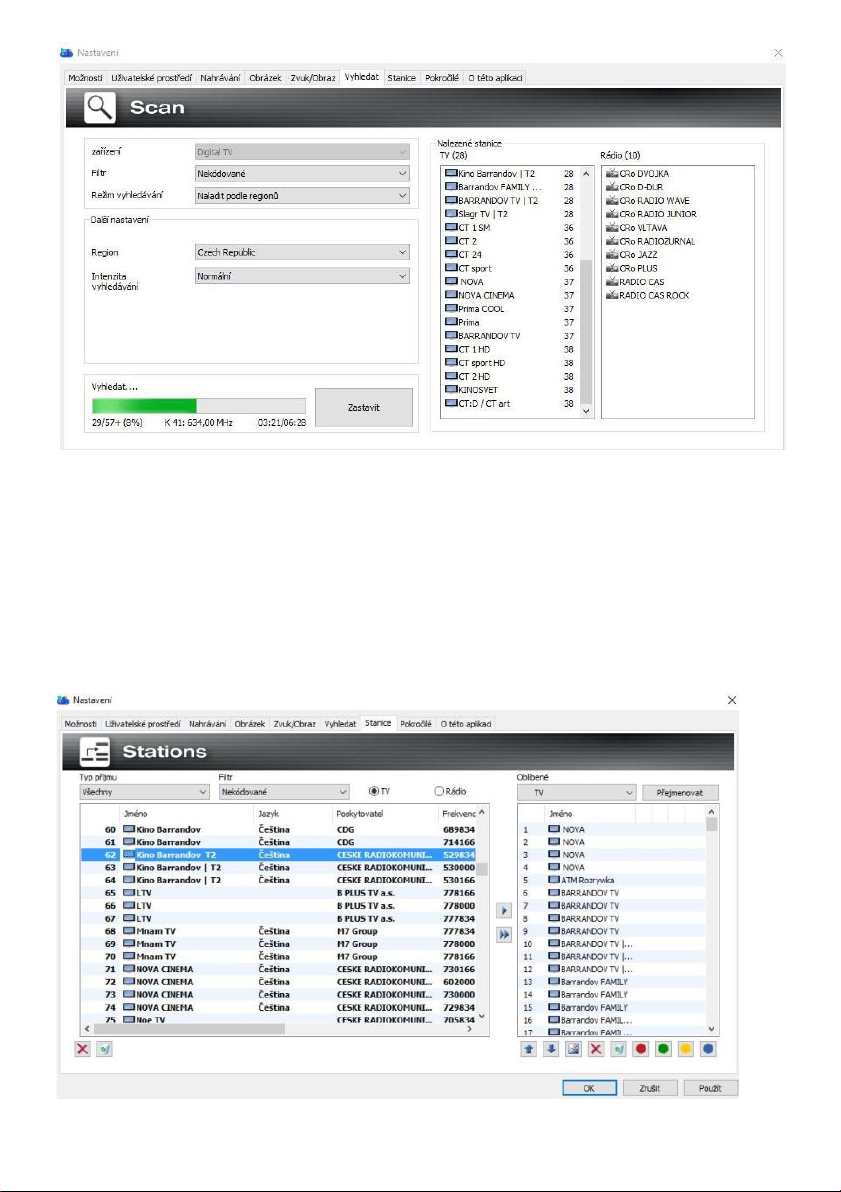Click app icon in Stations window title bar

point(63,699)
